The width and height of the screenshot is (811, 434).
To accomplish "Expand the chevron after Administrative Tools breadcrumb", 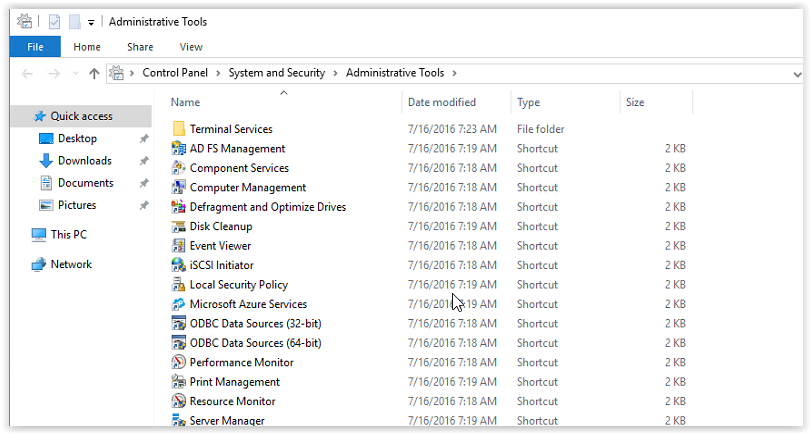I will 454,73.
